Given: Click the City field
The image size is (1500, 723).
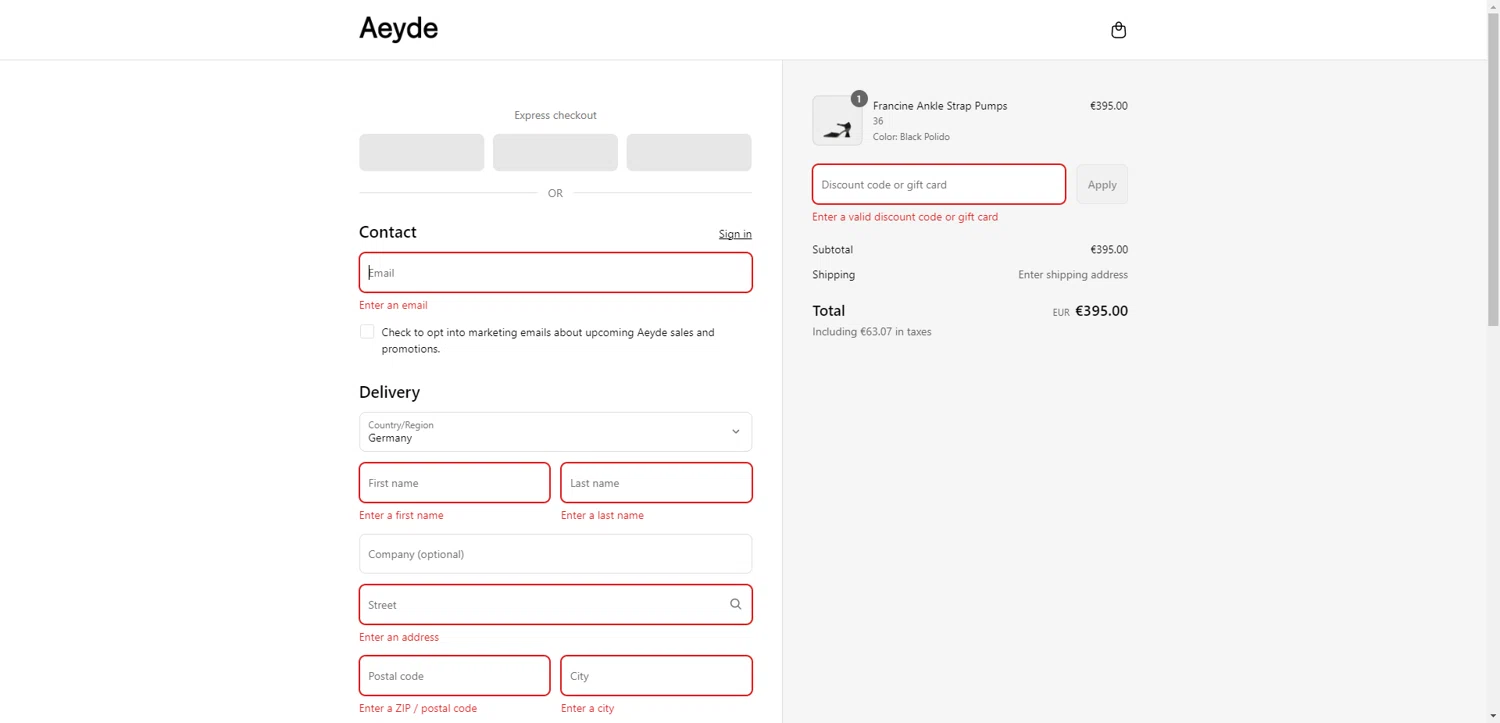Looking at the screenshot, I should pyautogui.click(x=656, y=676).
